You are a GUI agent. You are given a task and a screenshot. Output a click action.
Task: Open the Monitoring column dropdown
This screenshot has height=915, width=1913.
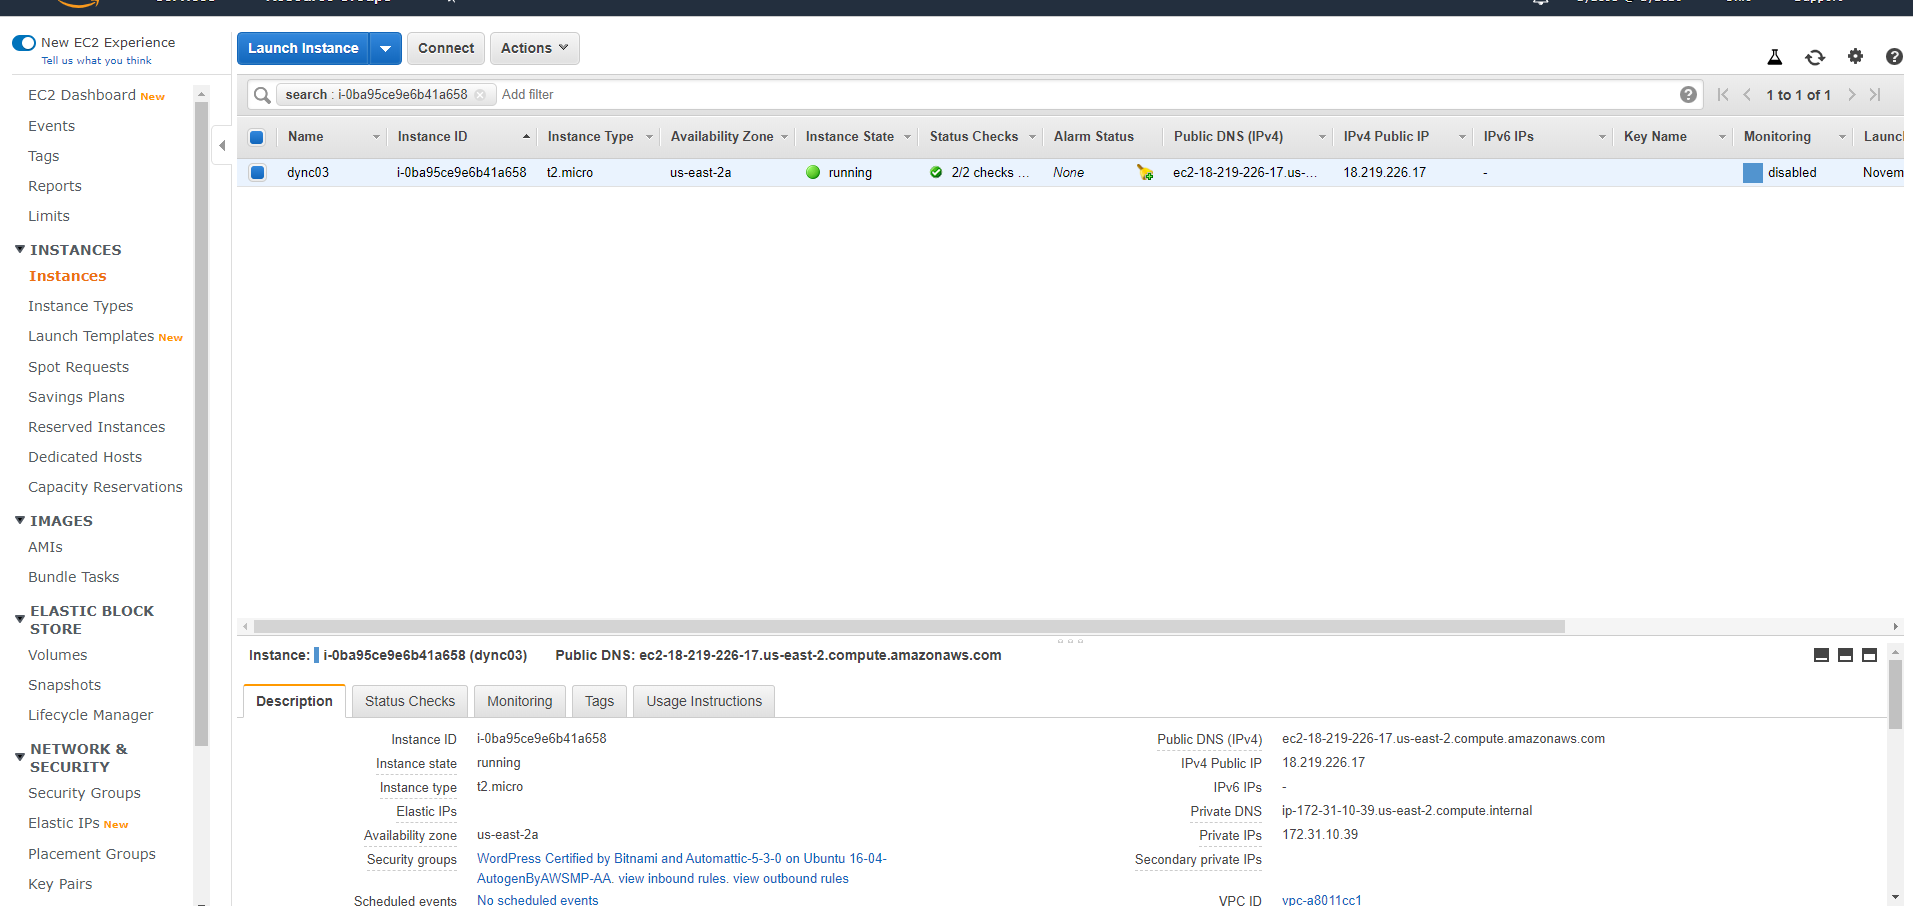1842,137
